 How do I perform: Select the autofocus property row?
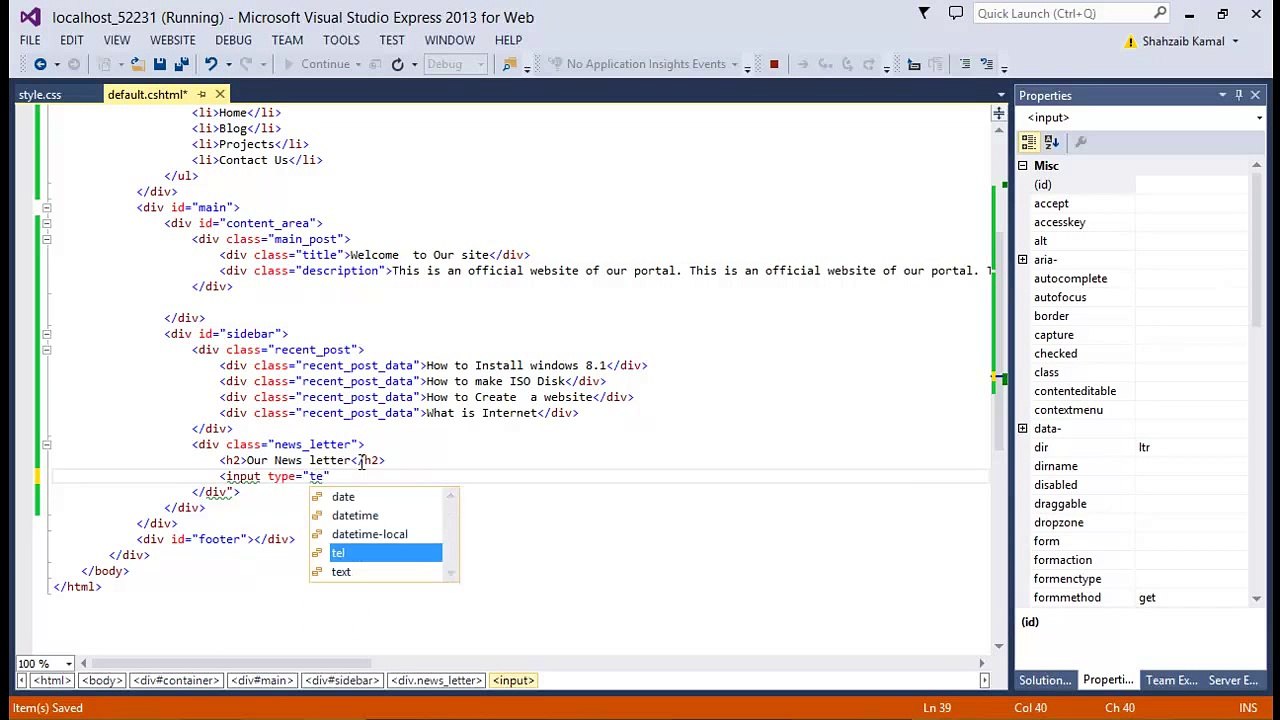point(1134,297)
